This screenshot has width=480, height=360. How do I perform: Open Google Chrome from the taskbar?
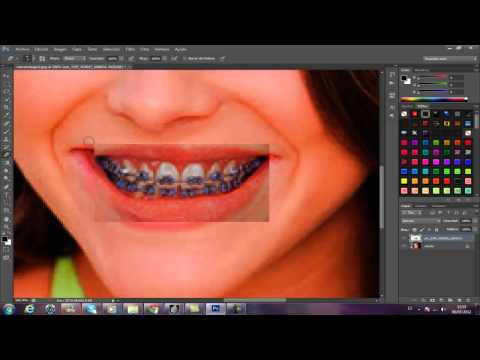(x=153, y=309)
